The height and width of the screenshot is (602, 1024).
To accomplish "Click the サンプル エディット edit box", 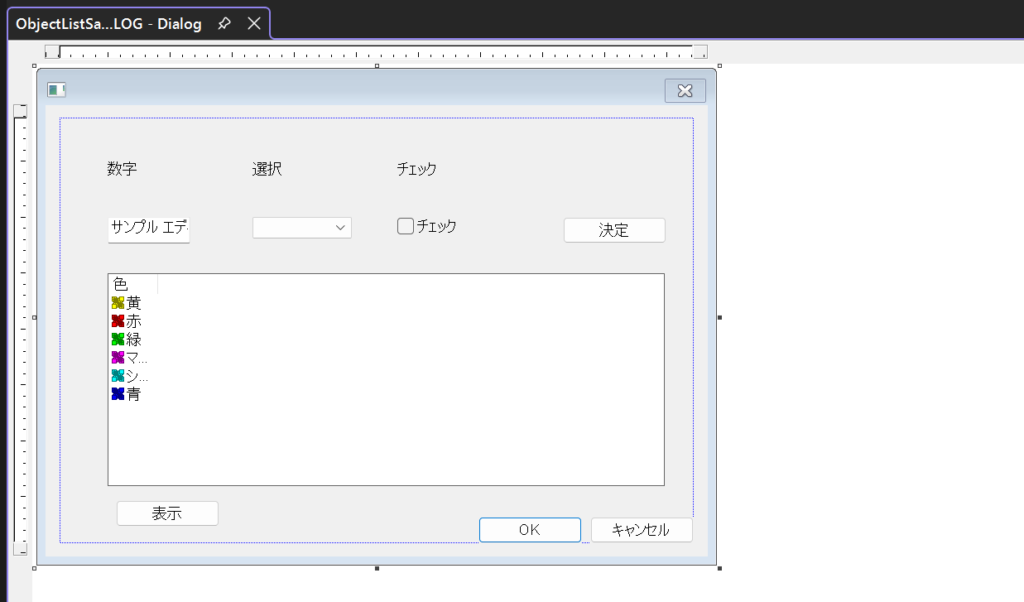I will [148, 229].
